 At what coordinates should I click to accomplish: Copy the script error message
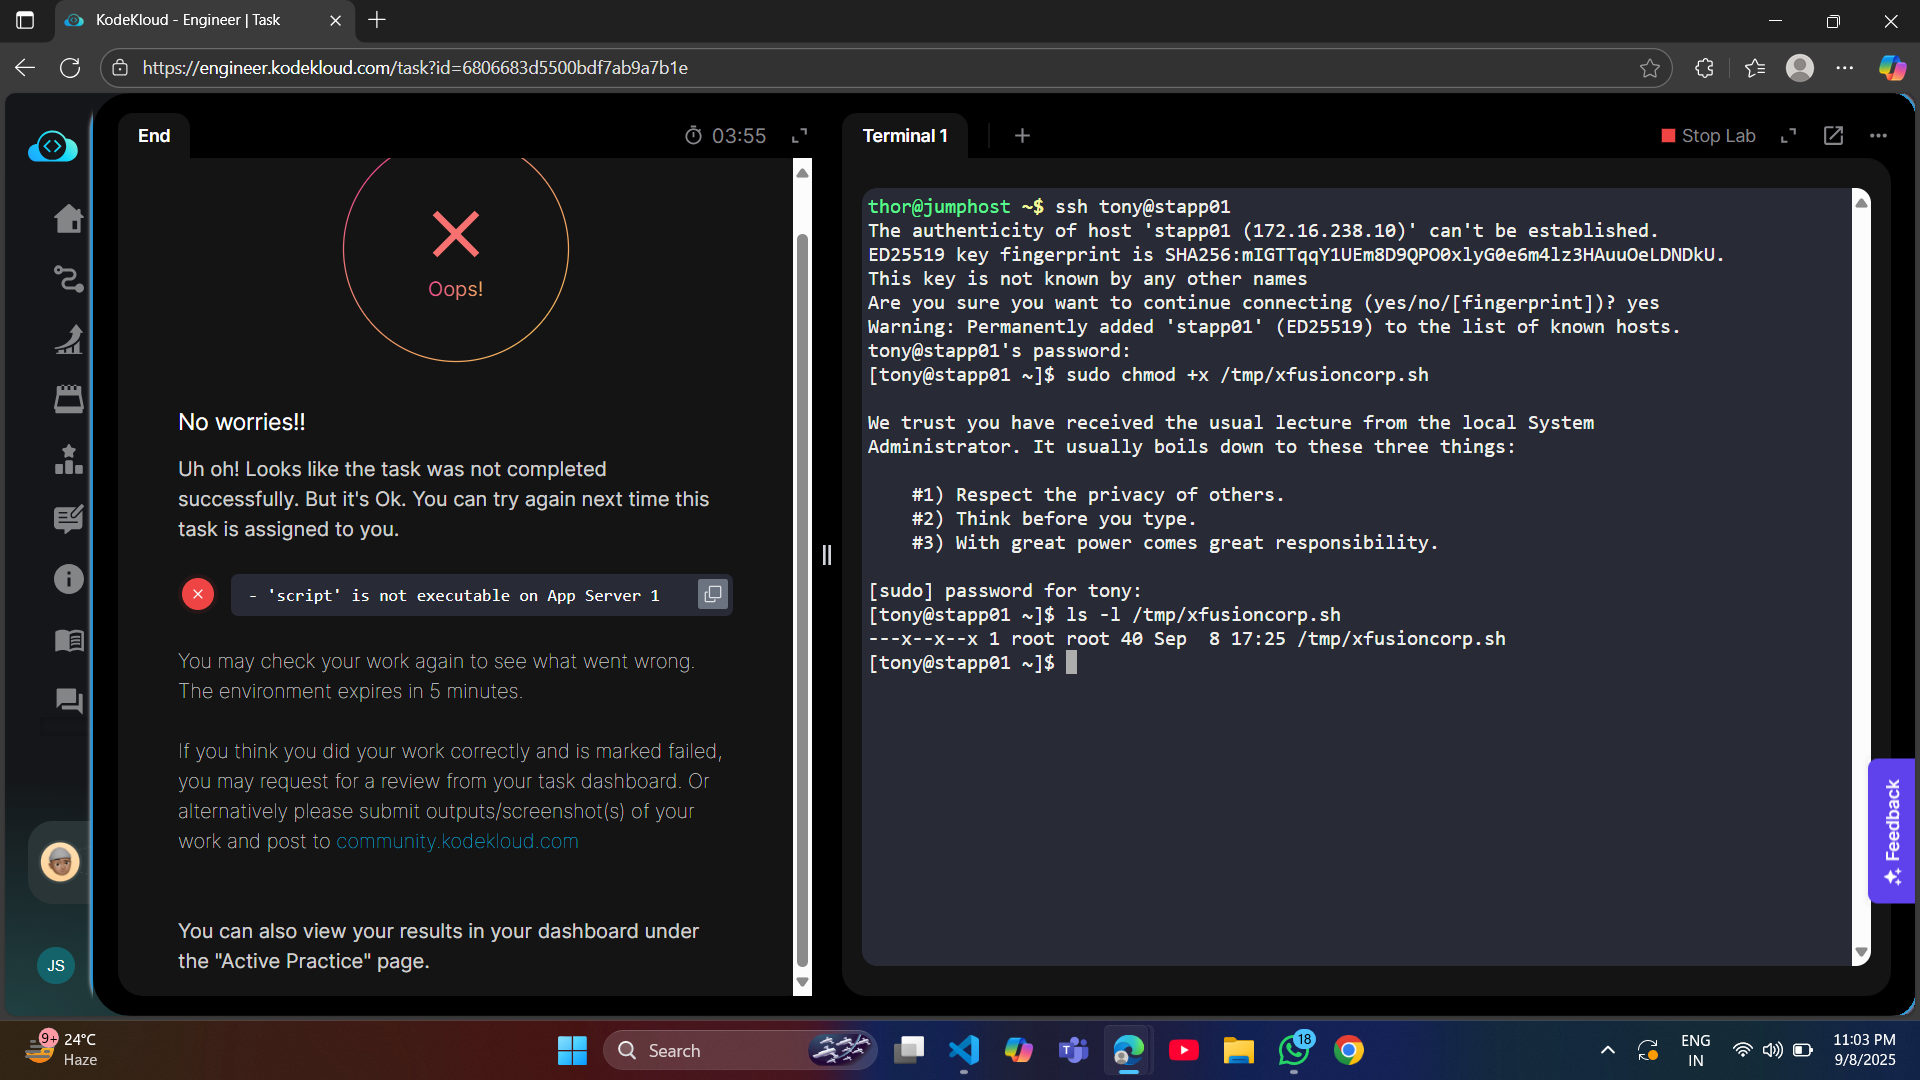[712, 595]
